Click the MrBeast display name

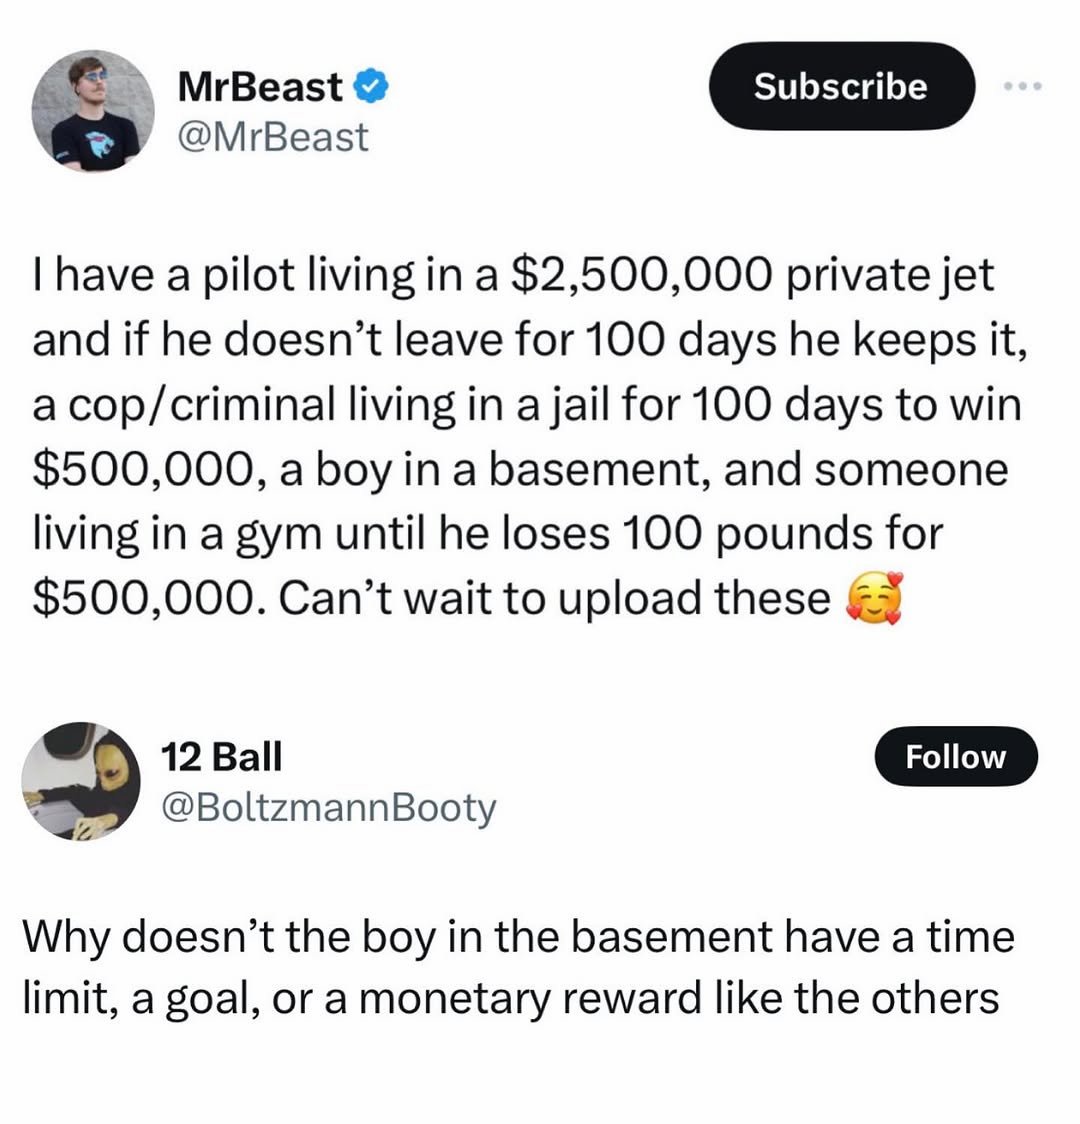[x=260, y=88]
